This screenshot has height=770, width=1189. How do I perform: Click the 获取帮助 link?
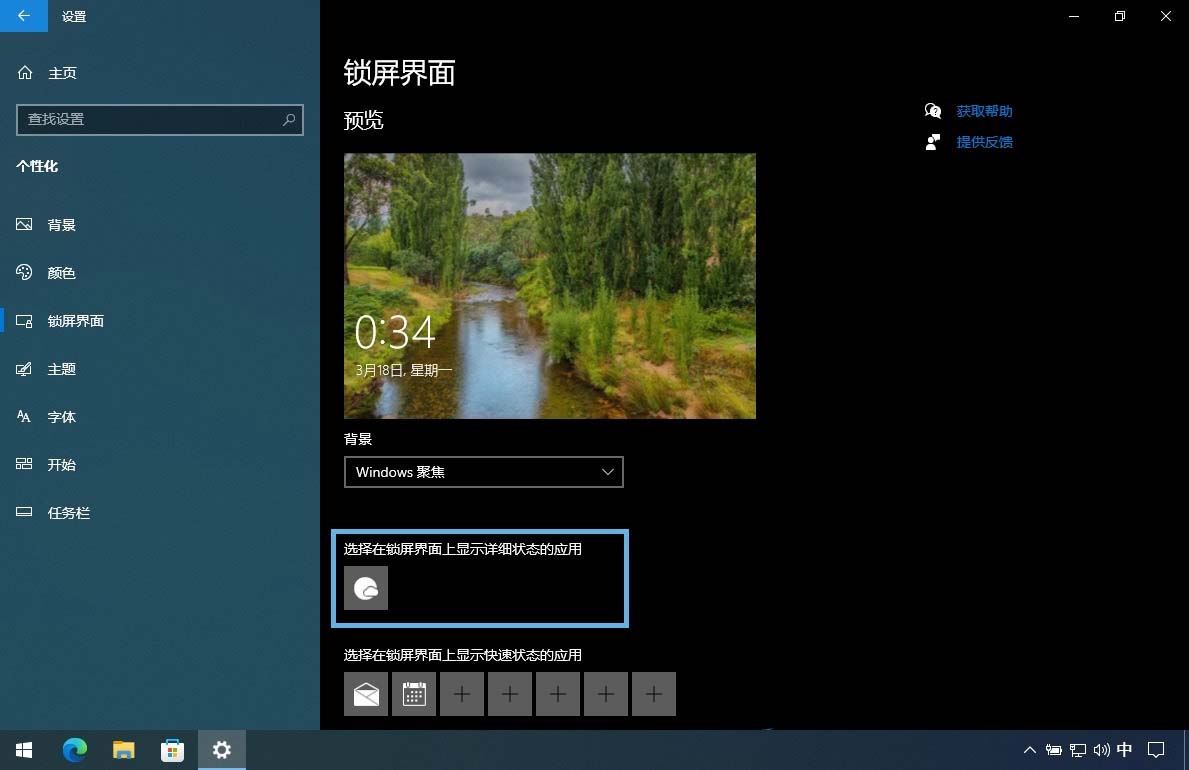(984, 111)
